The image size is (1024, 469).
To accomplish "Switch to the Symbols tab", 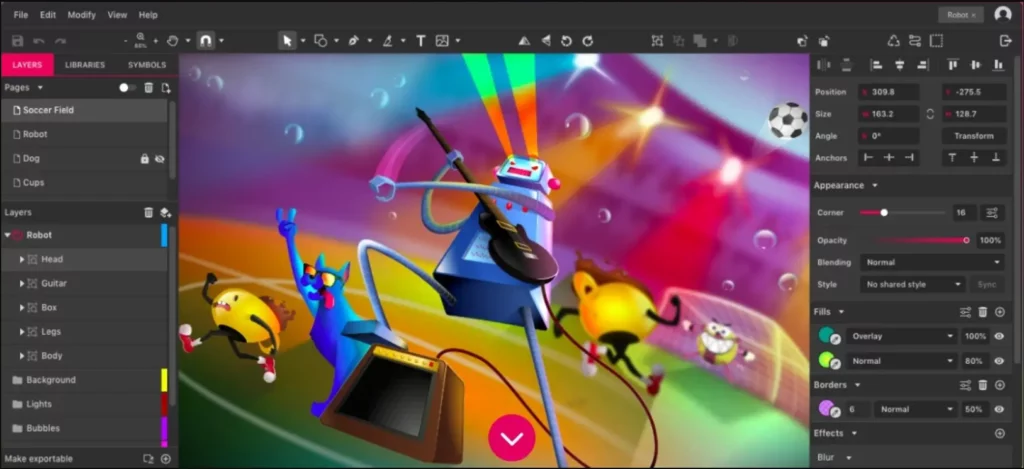I will [x=147, y=65].
